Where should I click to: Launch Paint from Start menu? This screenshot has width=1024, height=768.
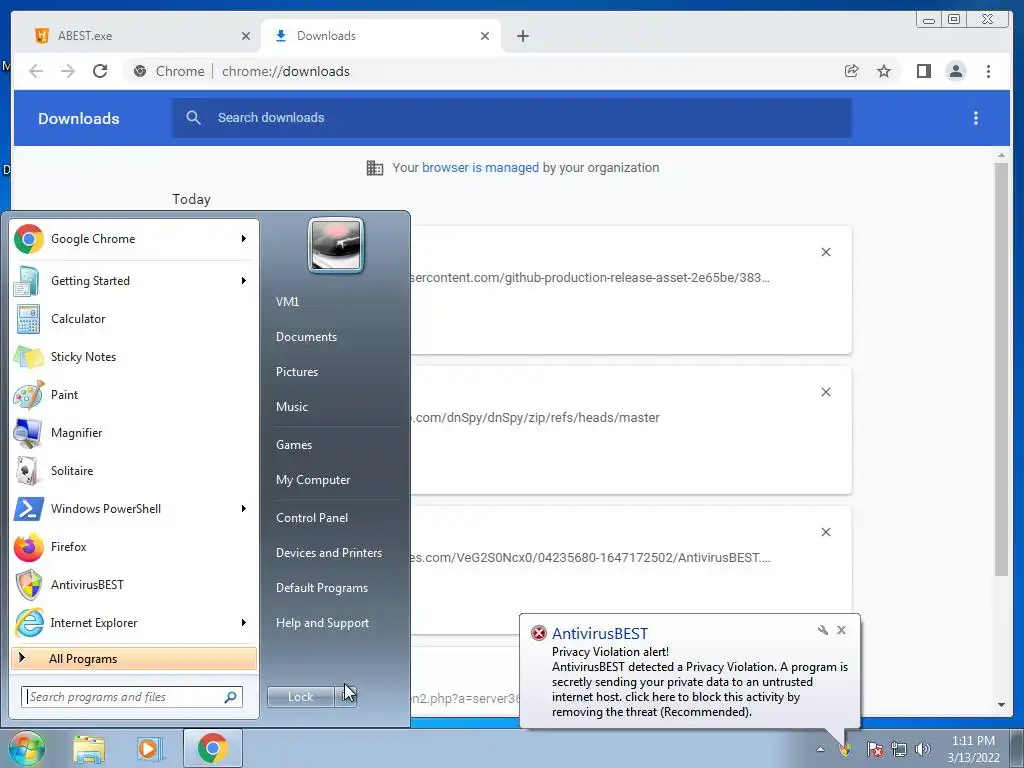(x=134, y=394)
